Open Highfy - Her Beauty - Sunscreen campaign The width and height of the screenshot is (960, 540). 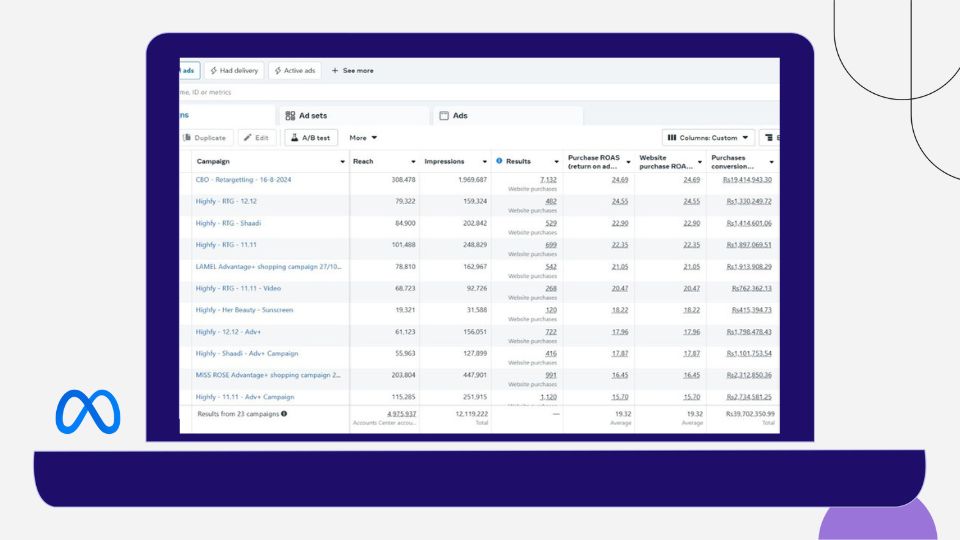tap(244, 310)
